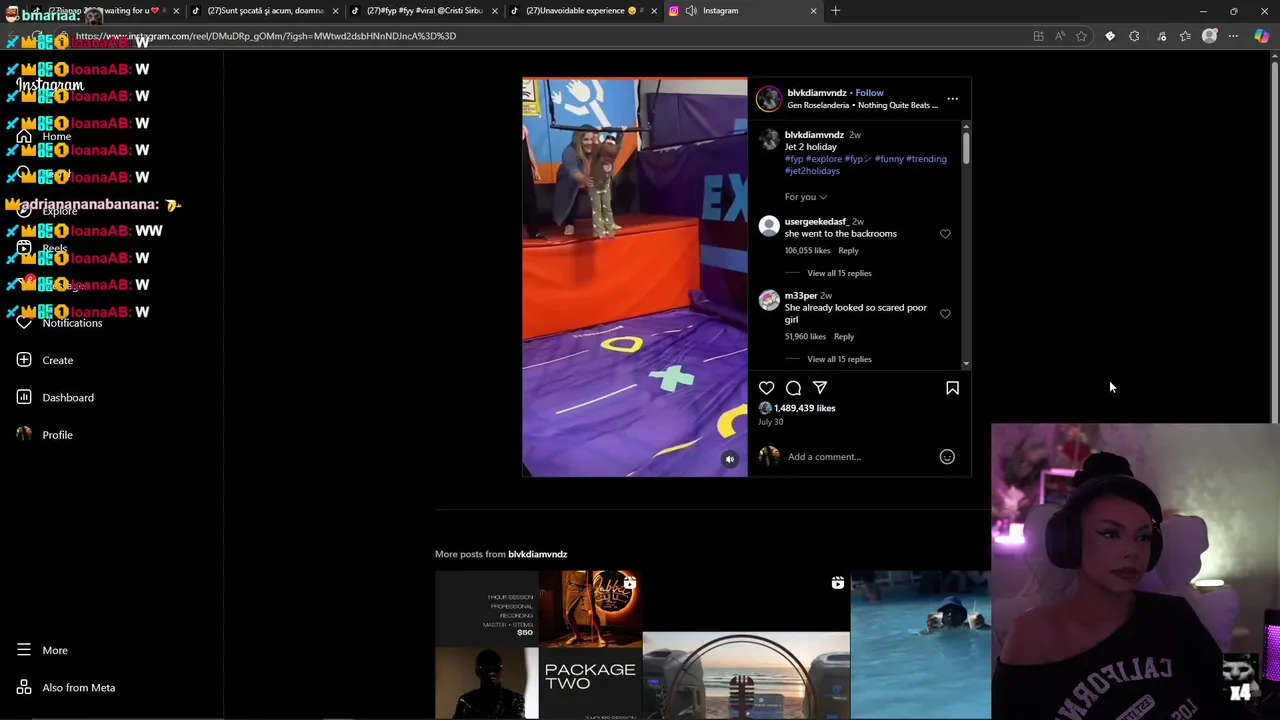This screenshot has width=1280, height=720.
Task: Add this page to favorites with the star
Action: click(x=1081, y=36)
